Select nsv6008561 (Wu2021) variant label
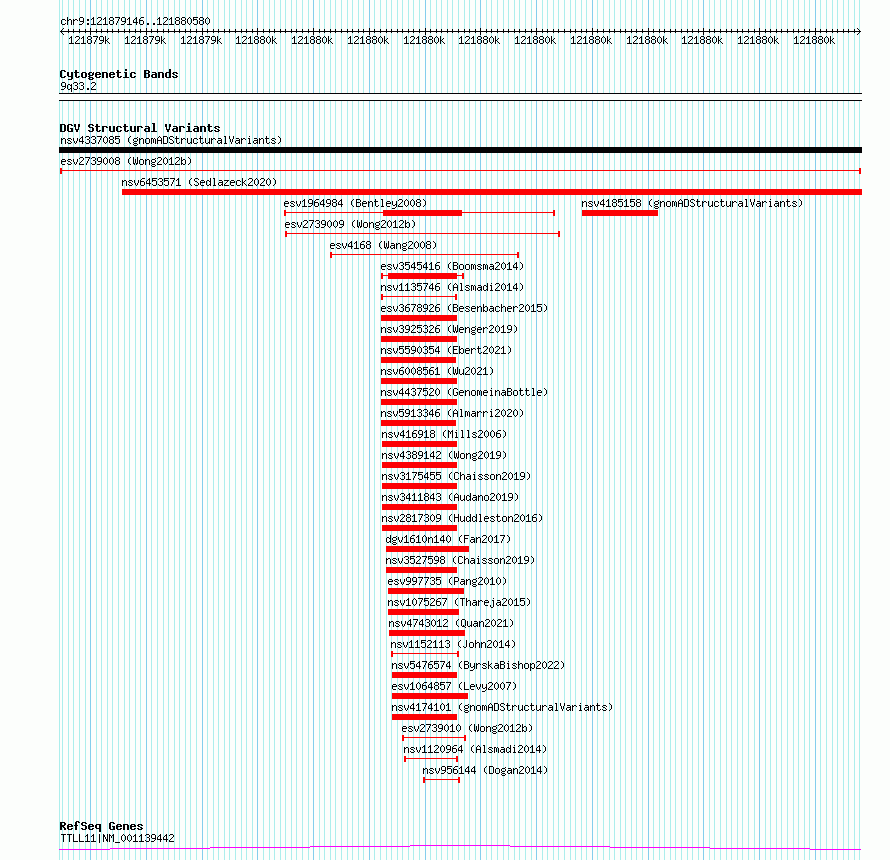The image size is (890, 860). [x=437, y=371]
